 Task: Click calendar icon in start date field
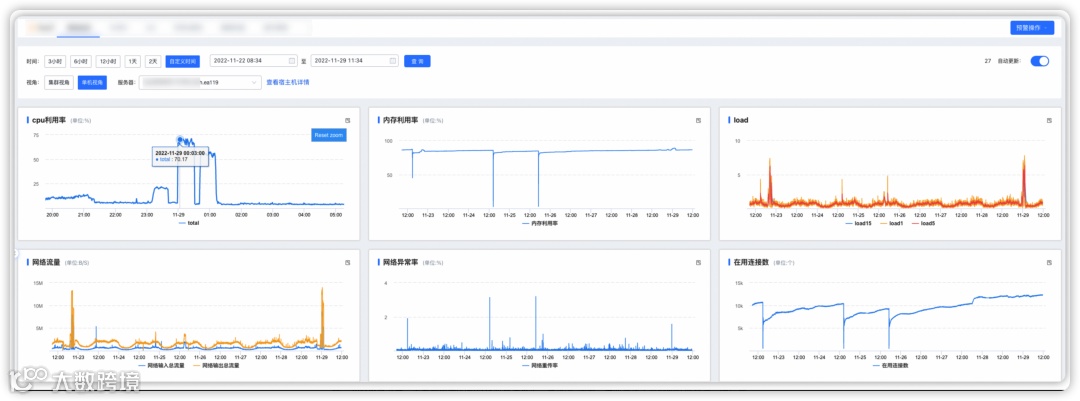point(292,61)
